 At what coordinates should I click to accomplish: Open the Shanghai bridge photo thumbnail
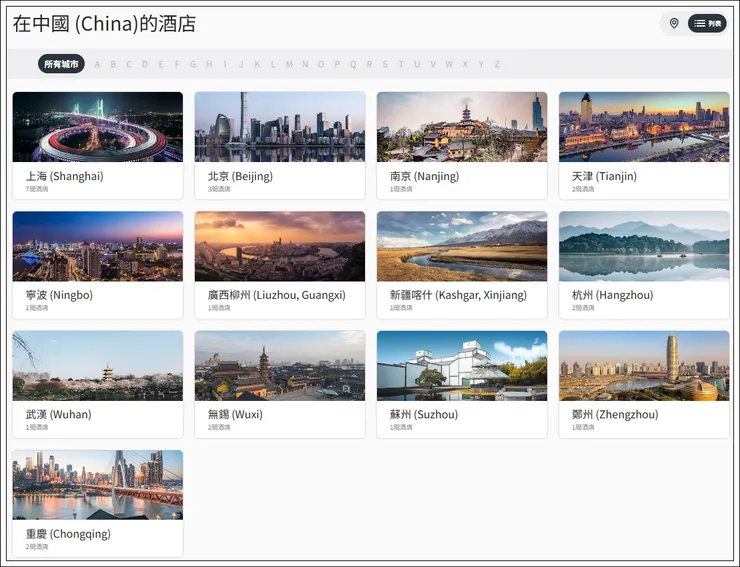(98, 127)
